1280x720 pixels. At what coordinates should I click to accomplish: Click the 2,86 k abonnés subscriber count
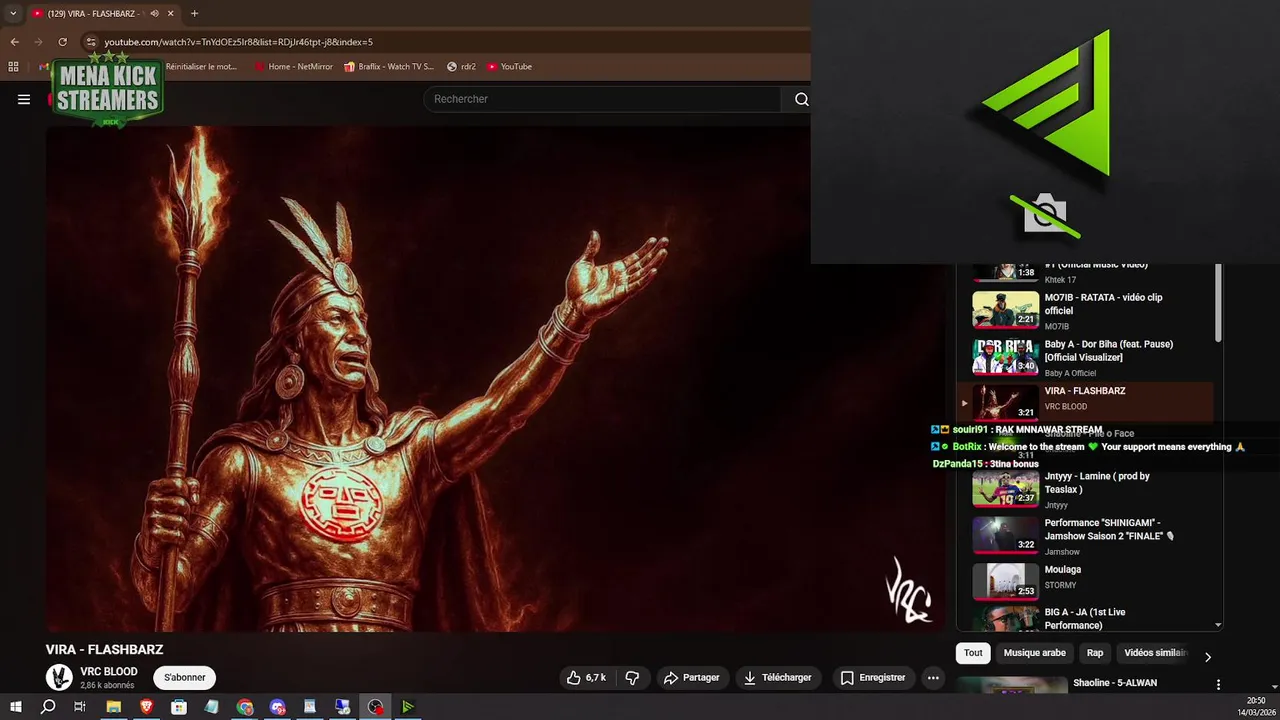coord(107,686)
